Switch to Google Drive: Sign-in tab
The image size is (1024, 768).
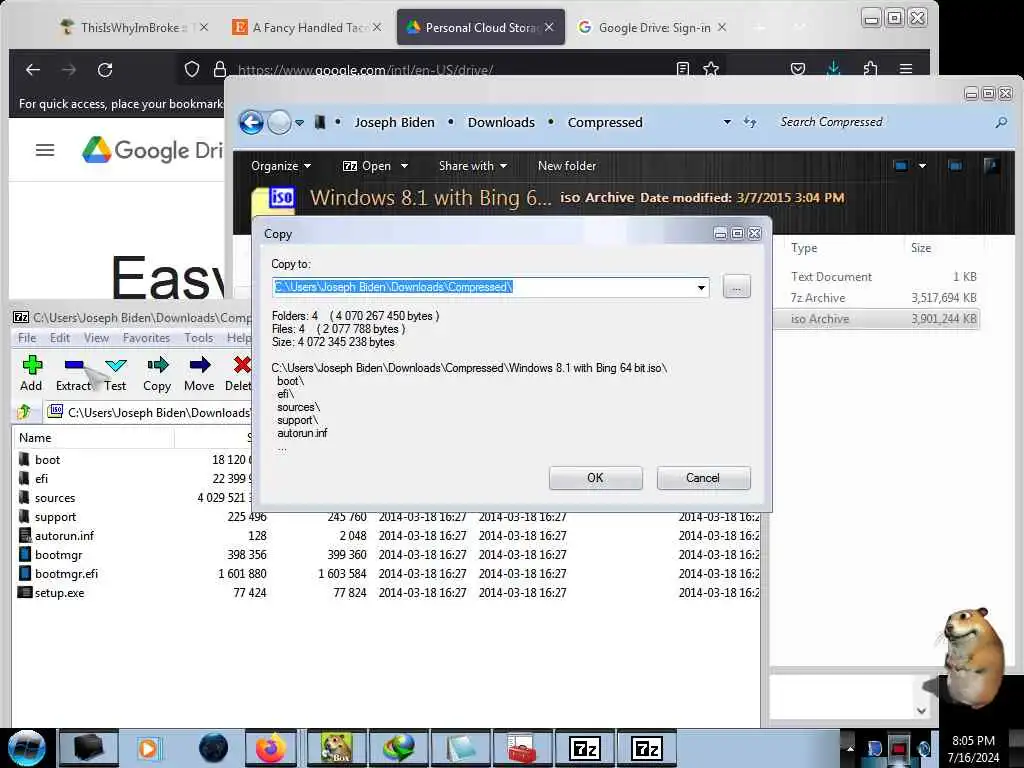click(653, 27)
